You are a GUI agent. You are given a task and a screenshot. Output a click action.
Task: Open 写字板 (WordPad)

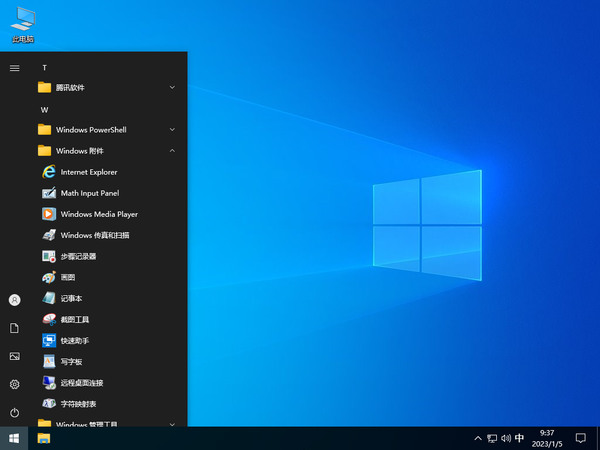click(x=70, y=361)
